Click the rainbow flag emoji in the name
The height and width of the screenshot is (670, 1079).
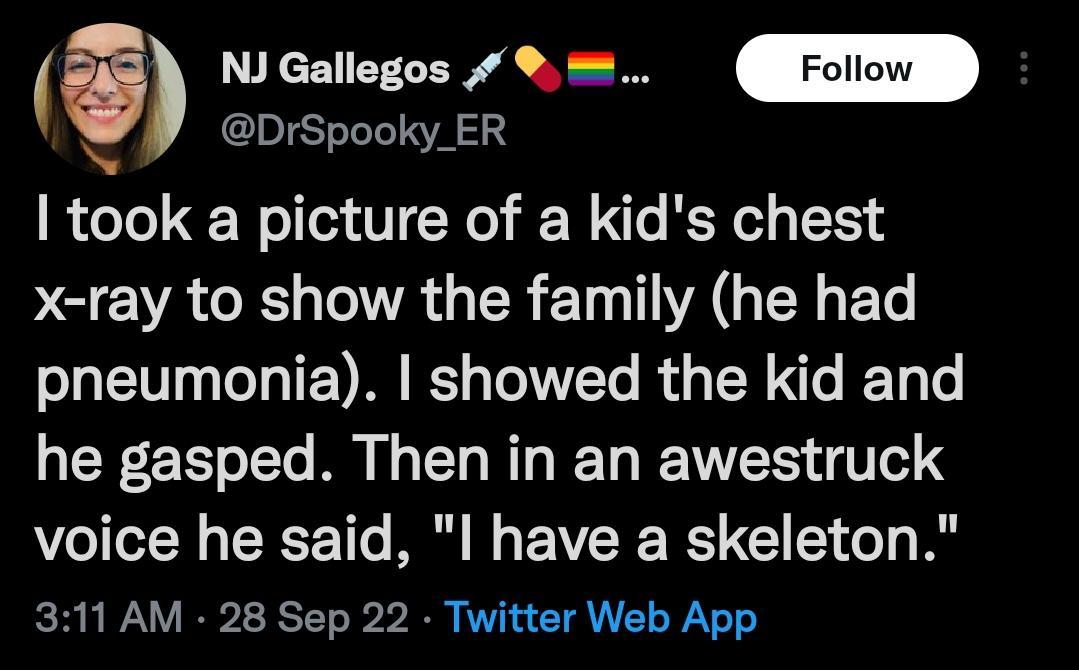coord(590,67)
